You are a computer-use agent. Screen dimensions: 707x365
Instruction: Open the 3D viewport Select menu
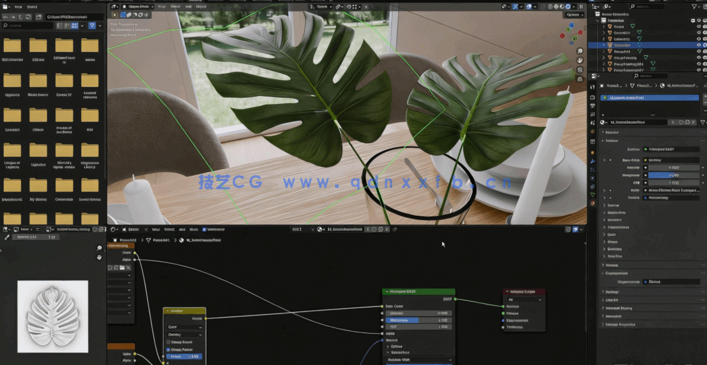coord(176,7)
